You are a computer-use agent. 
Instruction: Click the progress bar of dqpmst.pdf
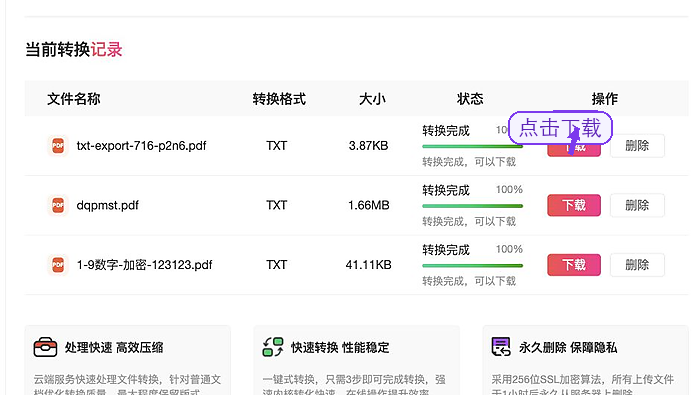(472, 206)
